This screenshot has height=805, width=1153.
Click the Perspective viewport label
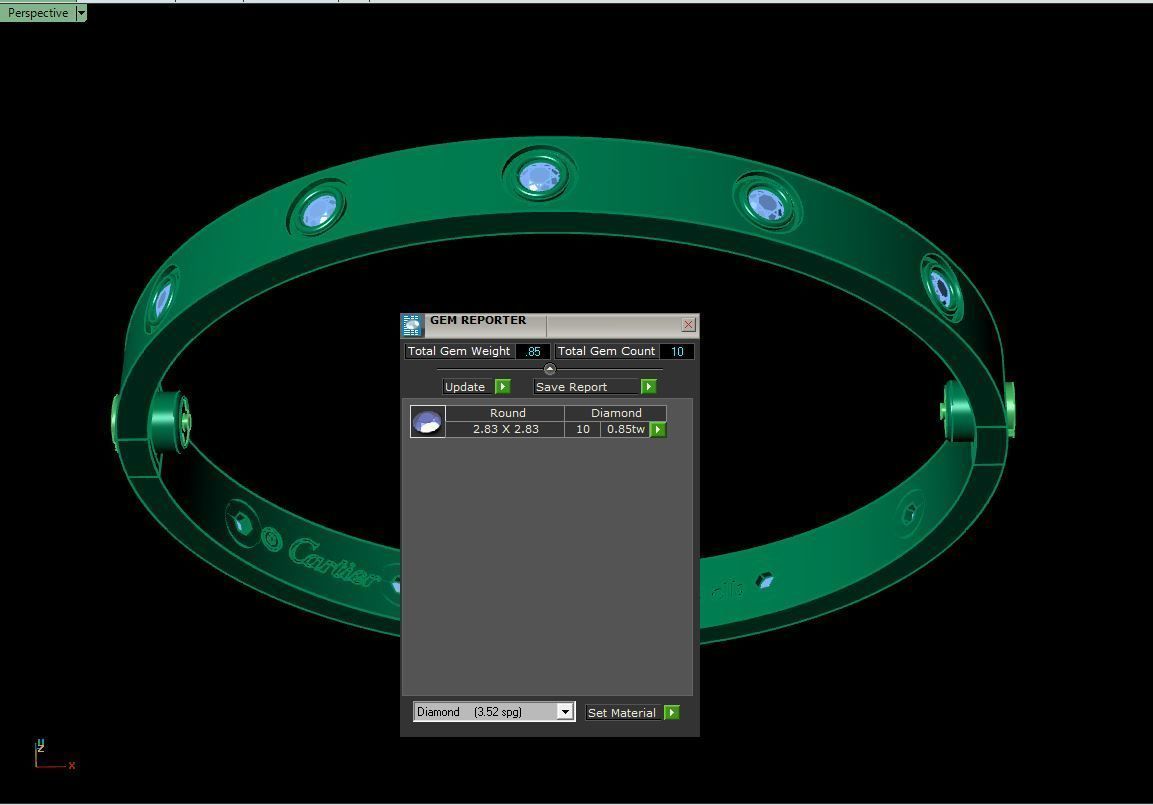tap(38, 12)
